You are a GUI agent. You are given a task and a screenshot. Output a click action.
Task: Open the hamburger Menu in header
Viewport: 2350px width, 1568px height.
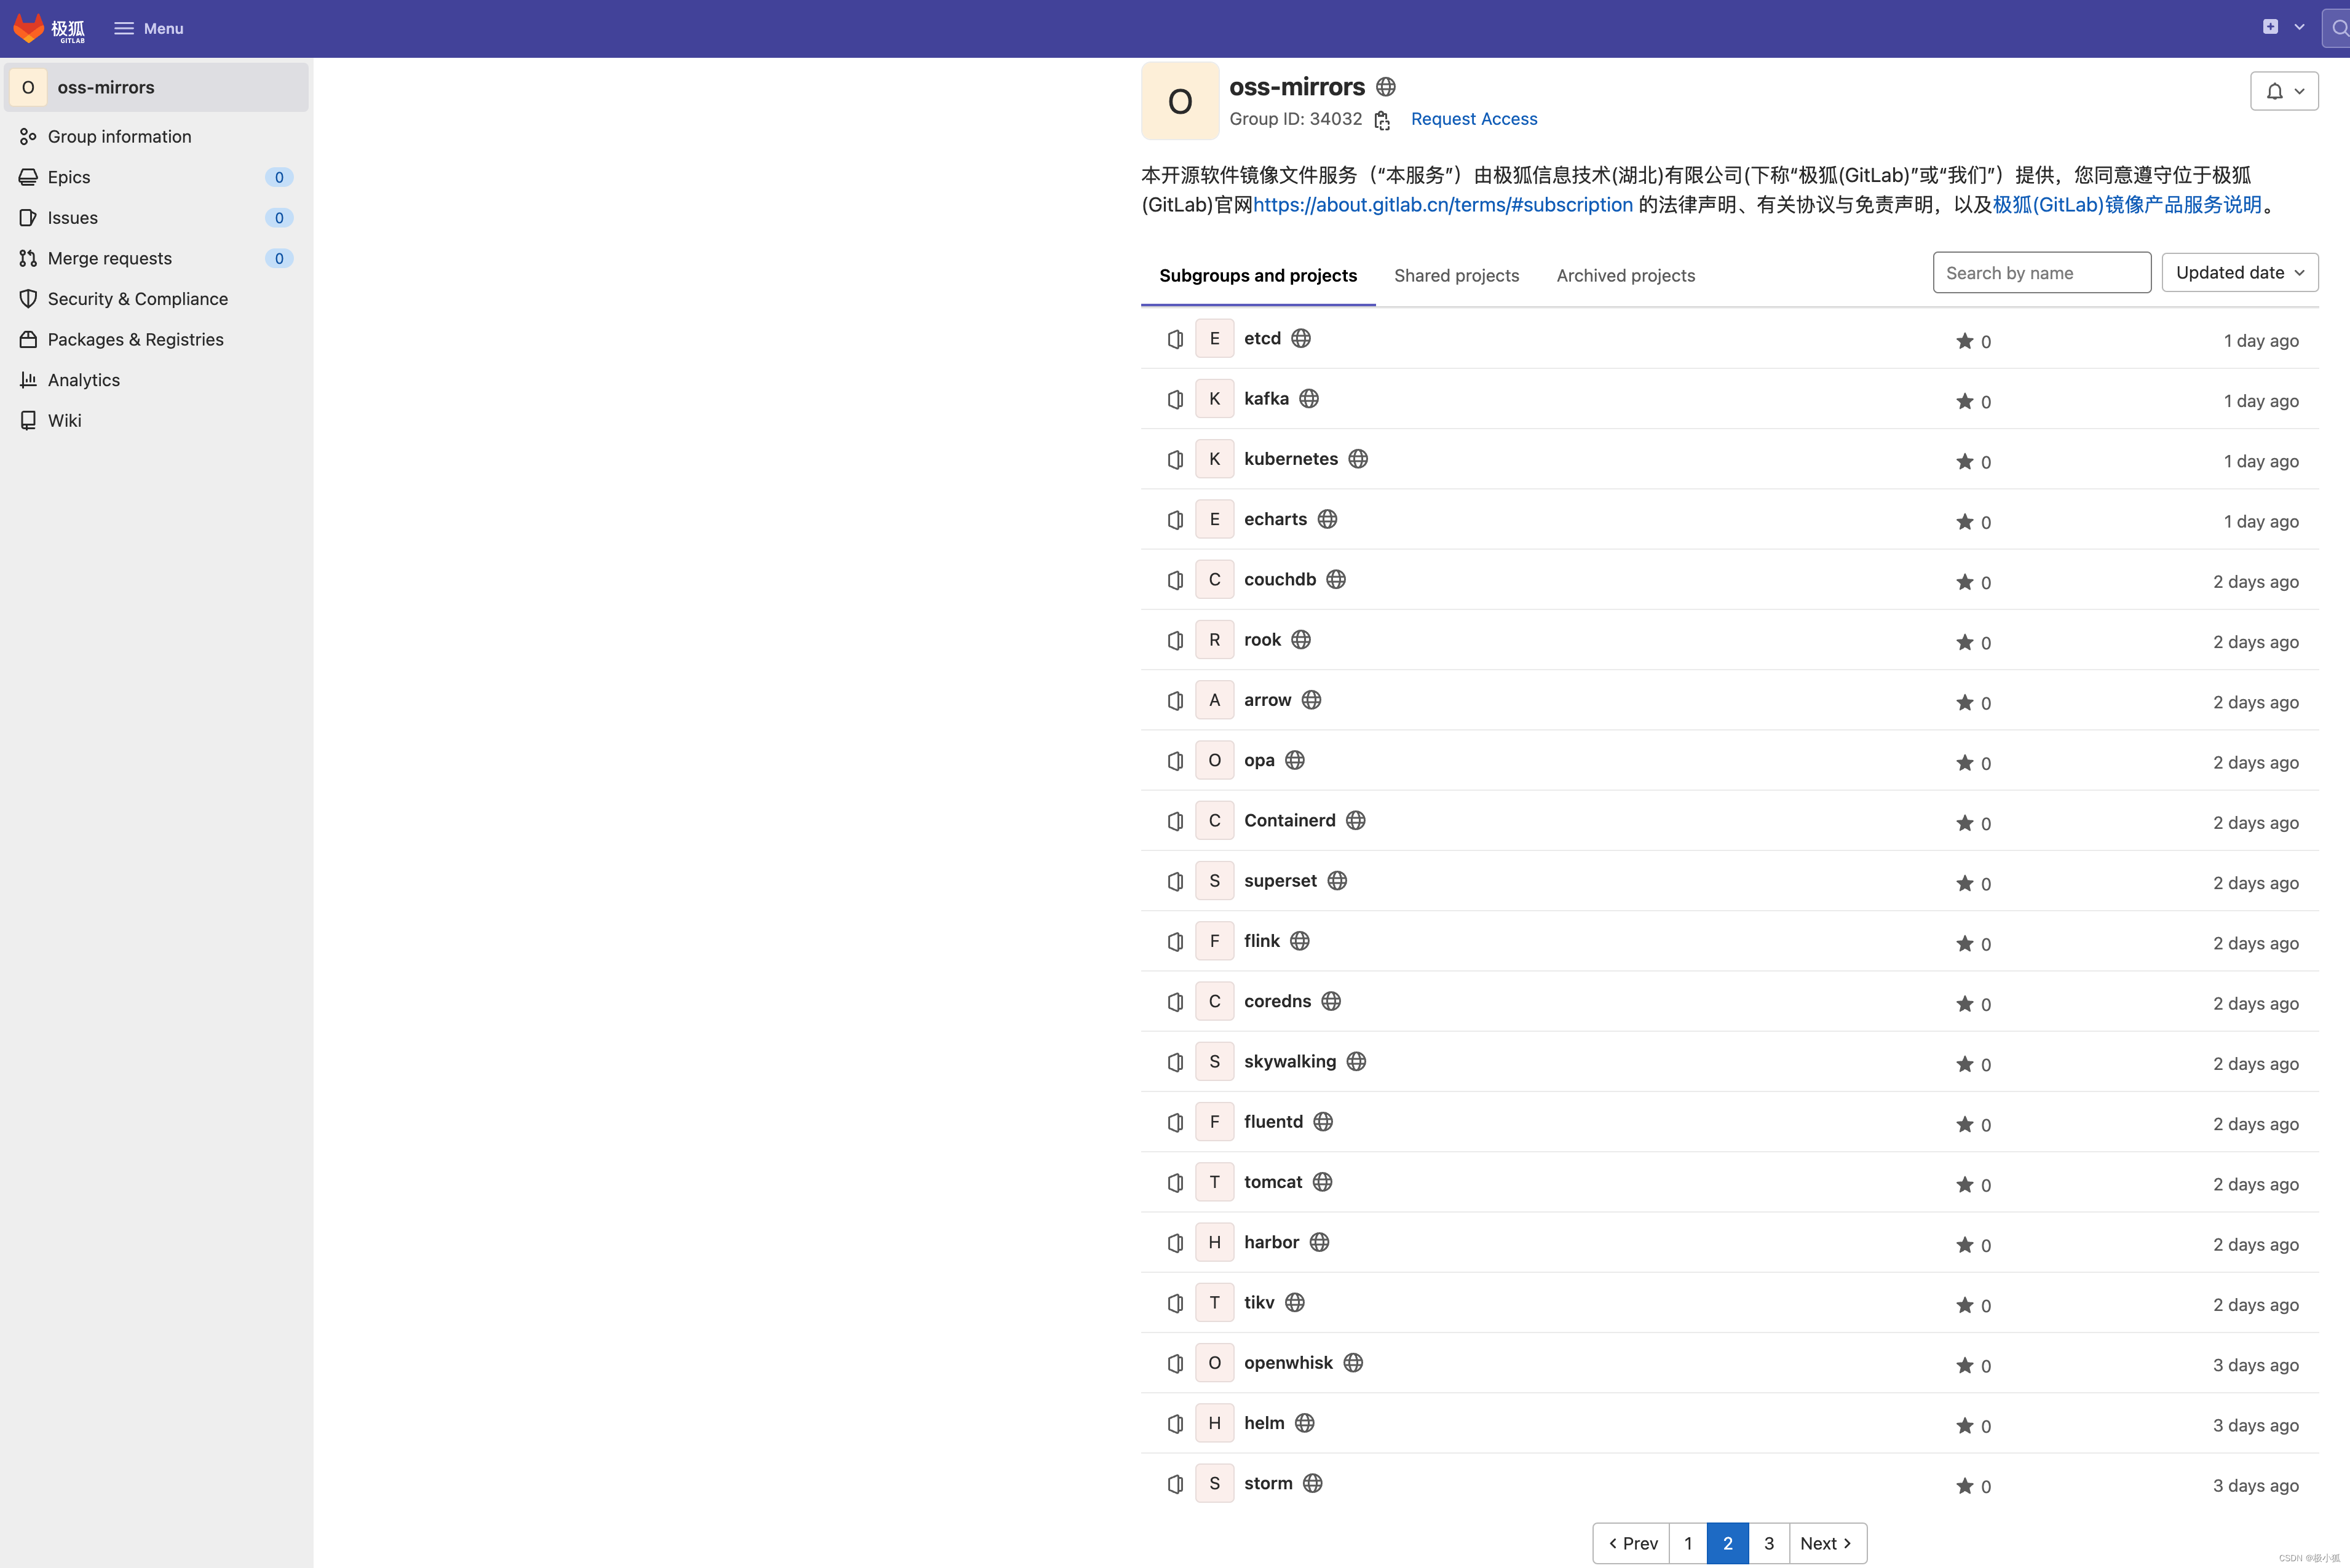tap(148, 28)
